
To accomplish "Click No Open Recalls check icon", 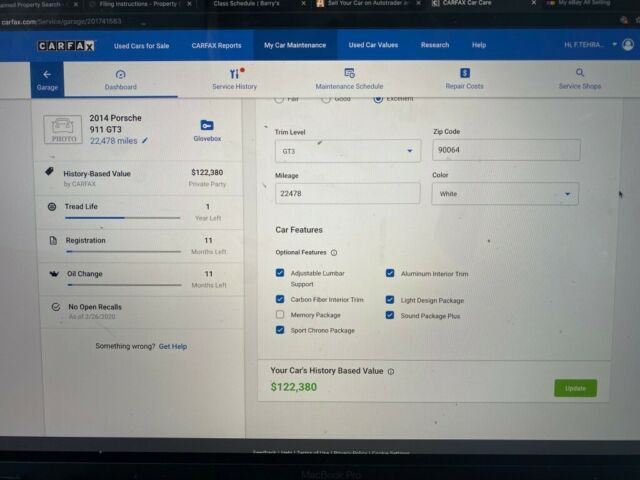I will tap(56, 307).
